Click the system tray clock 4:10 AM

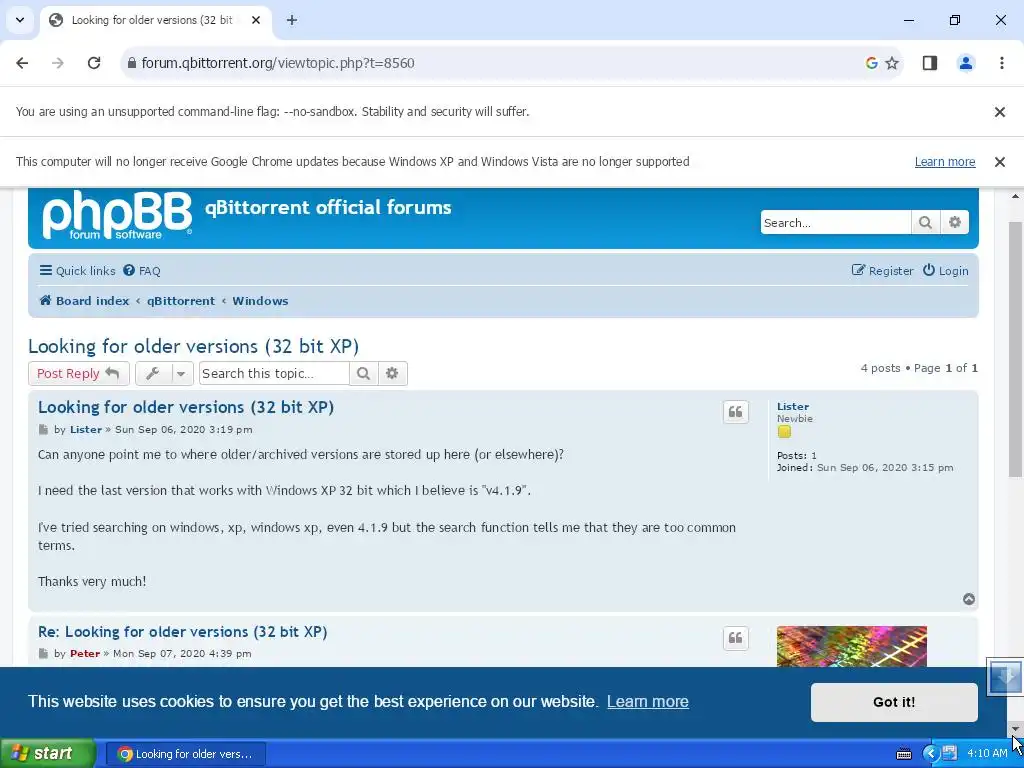[x=987, y=754]
